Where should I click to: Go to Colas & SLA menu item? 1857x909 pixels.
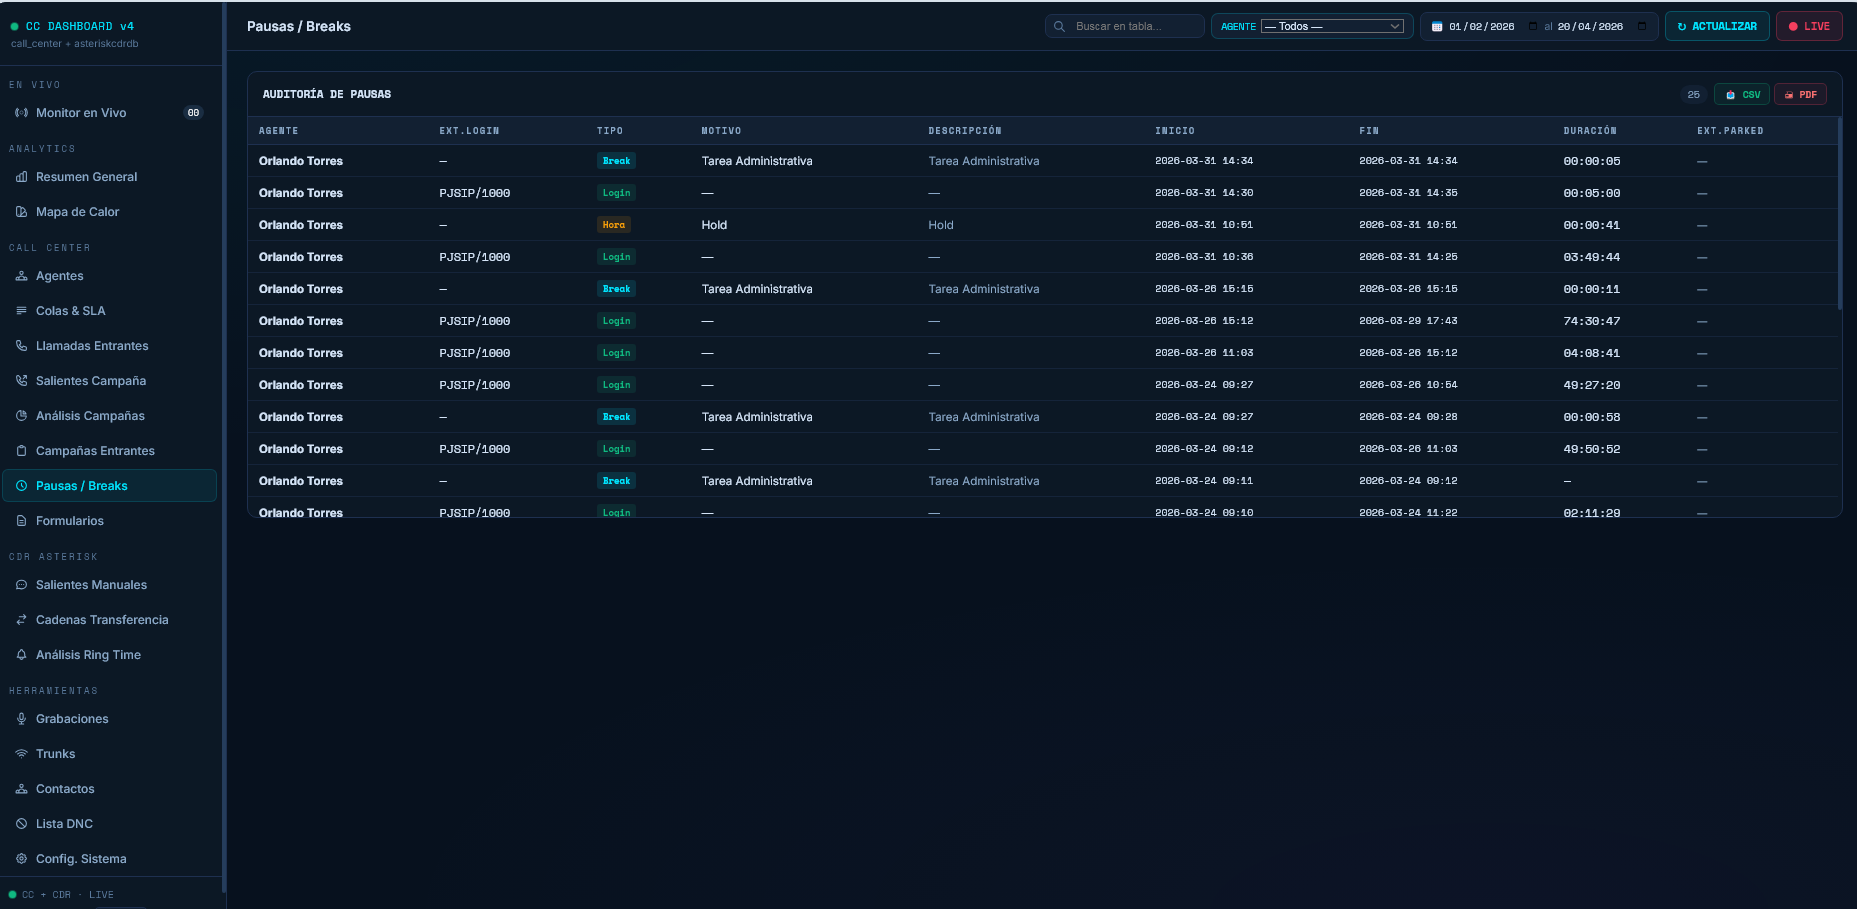tap(70, 311)
